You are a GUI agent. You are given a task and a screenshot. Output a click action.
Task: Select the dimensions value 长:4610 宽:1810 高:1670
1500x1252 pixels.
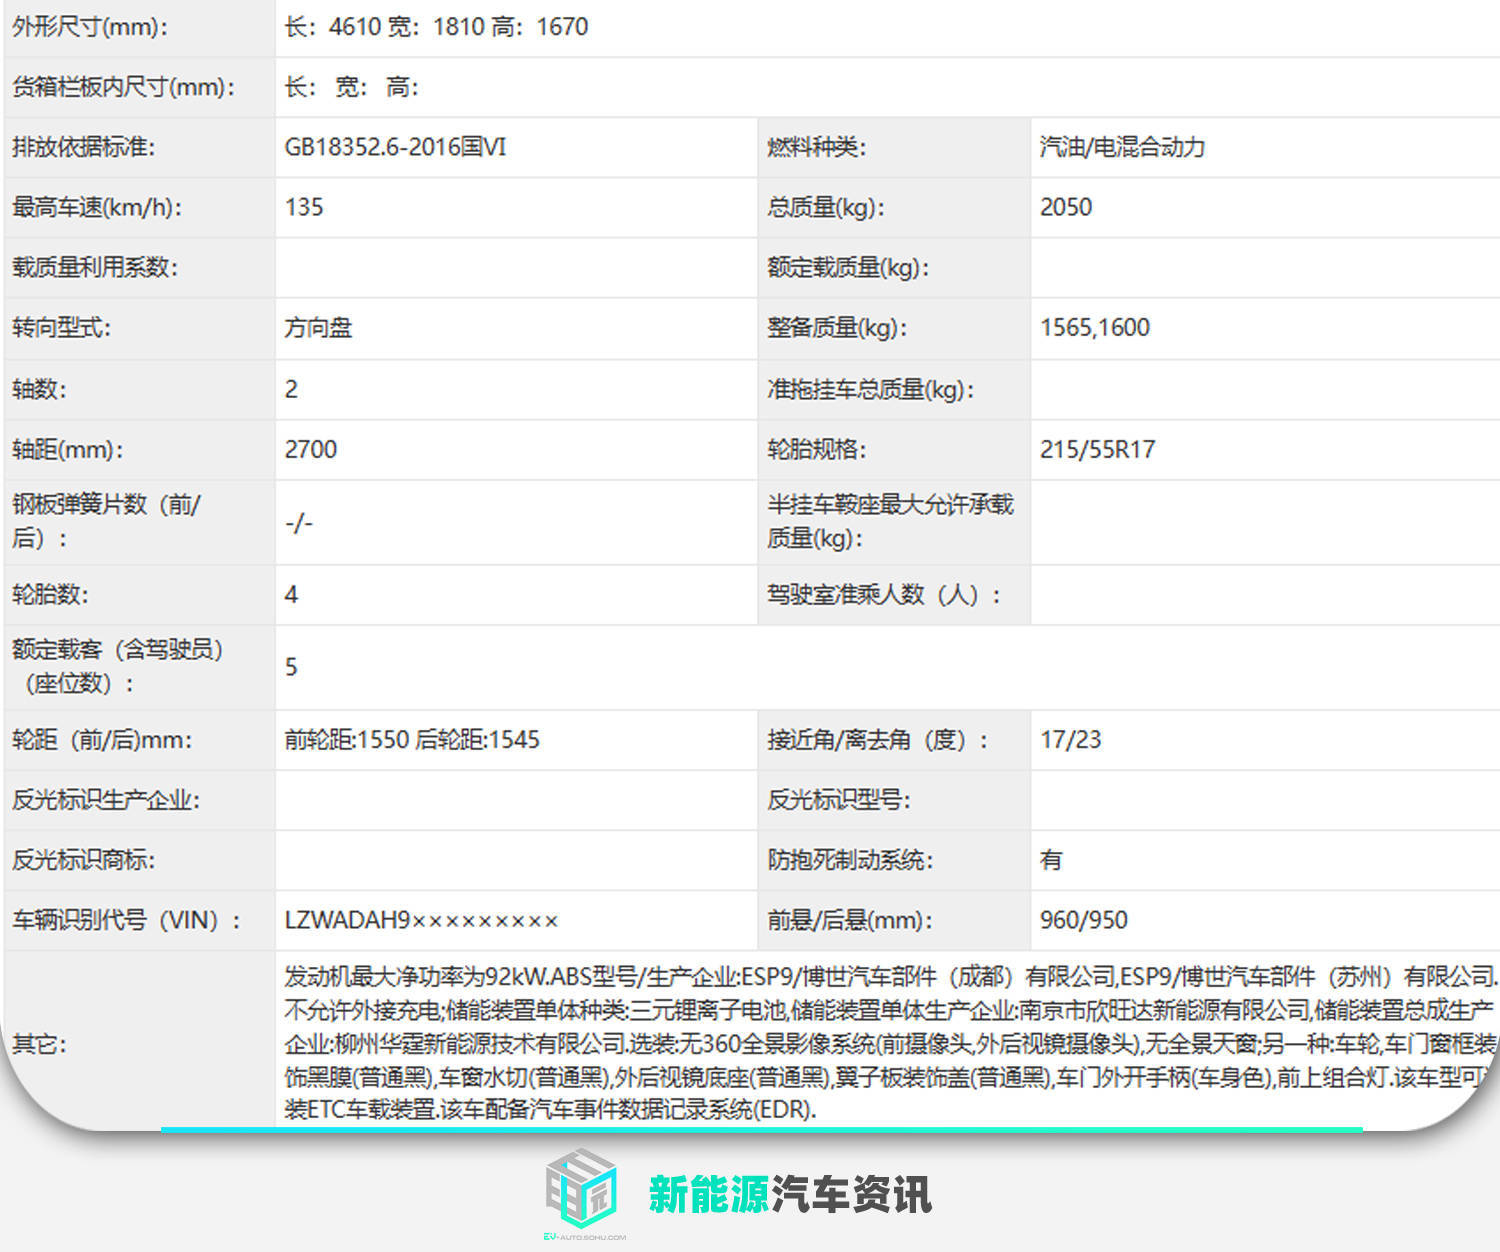tap(436, 27)
